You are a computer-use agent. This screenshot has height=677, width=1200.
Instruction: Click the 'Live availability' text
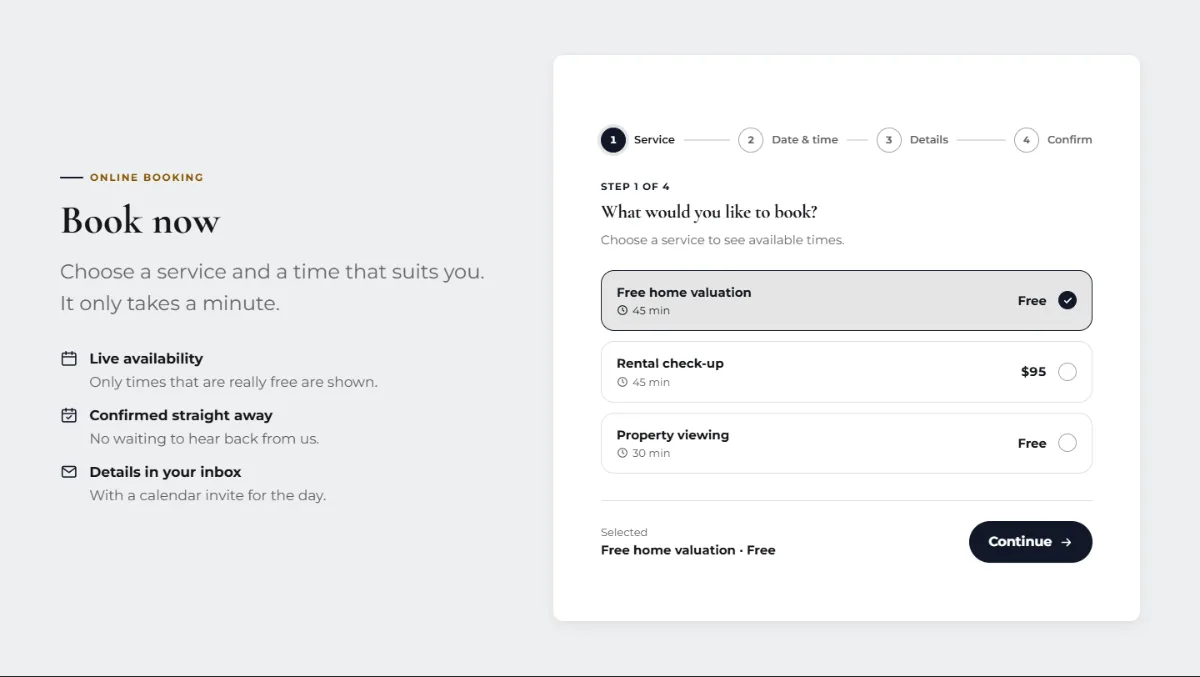tap(146, 358)
